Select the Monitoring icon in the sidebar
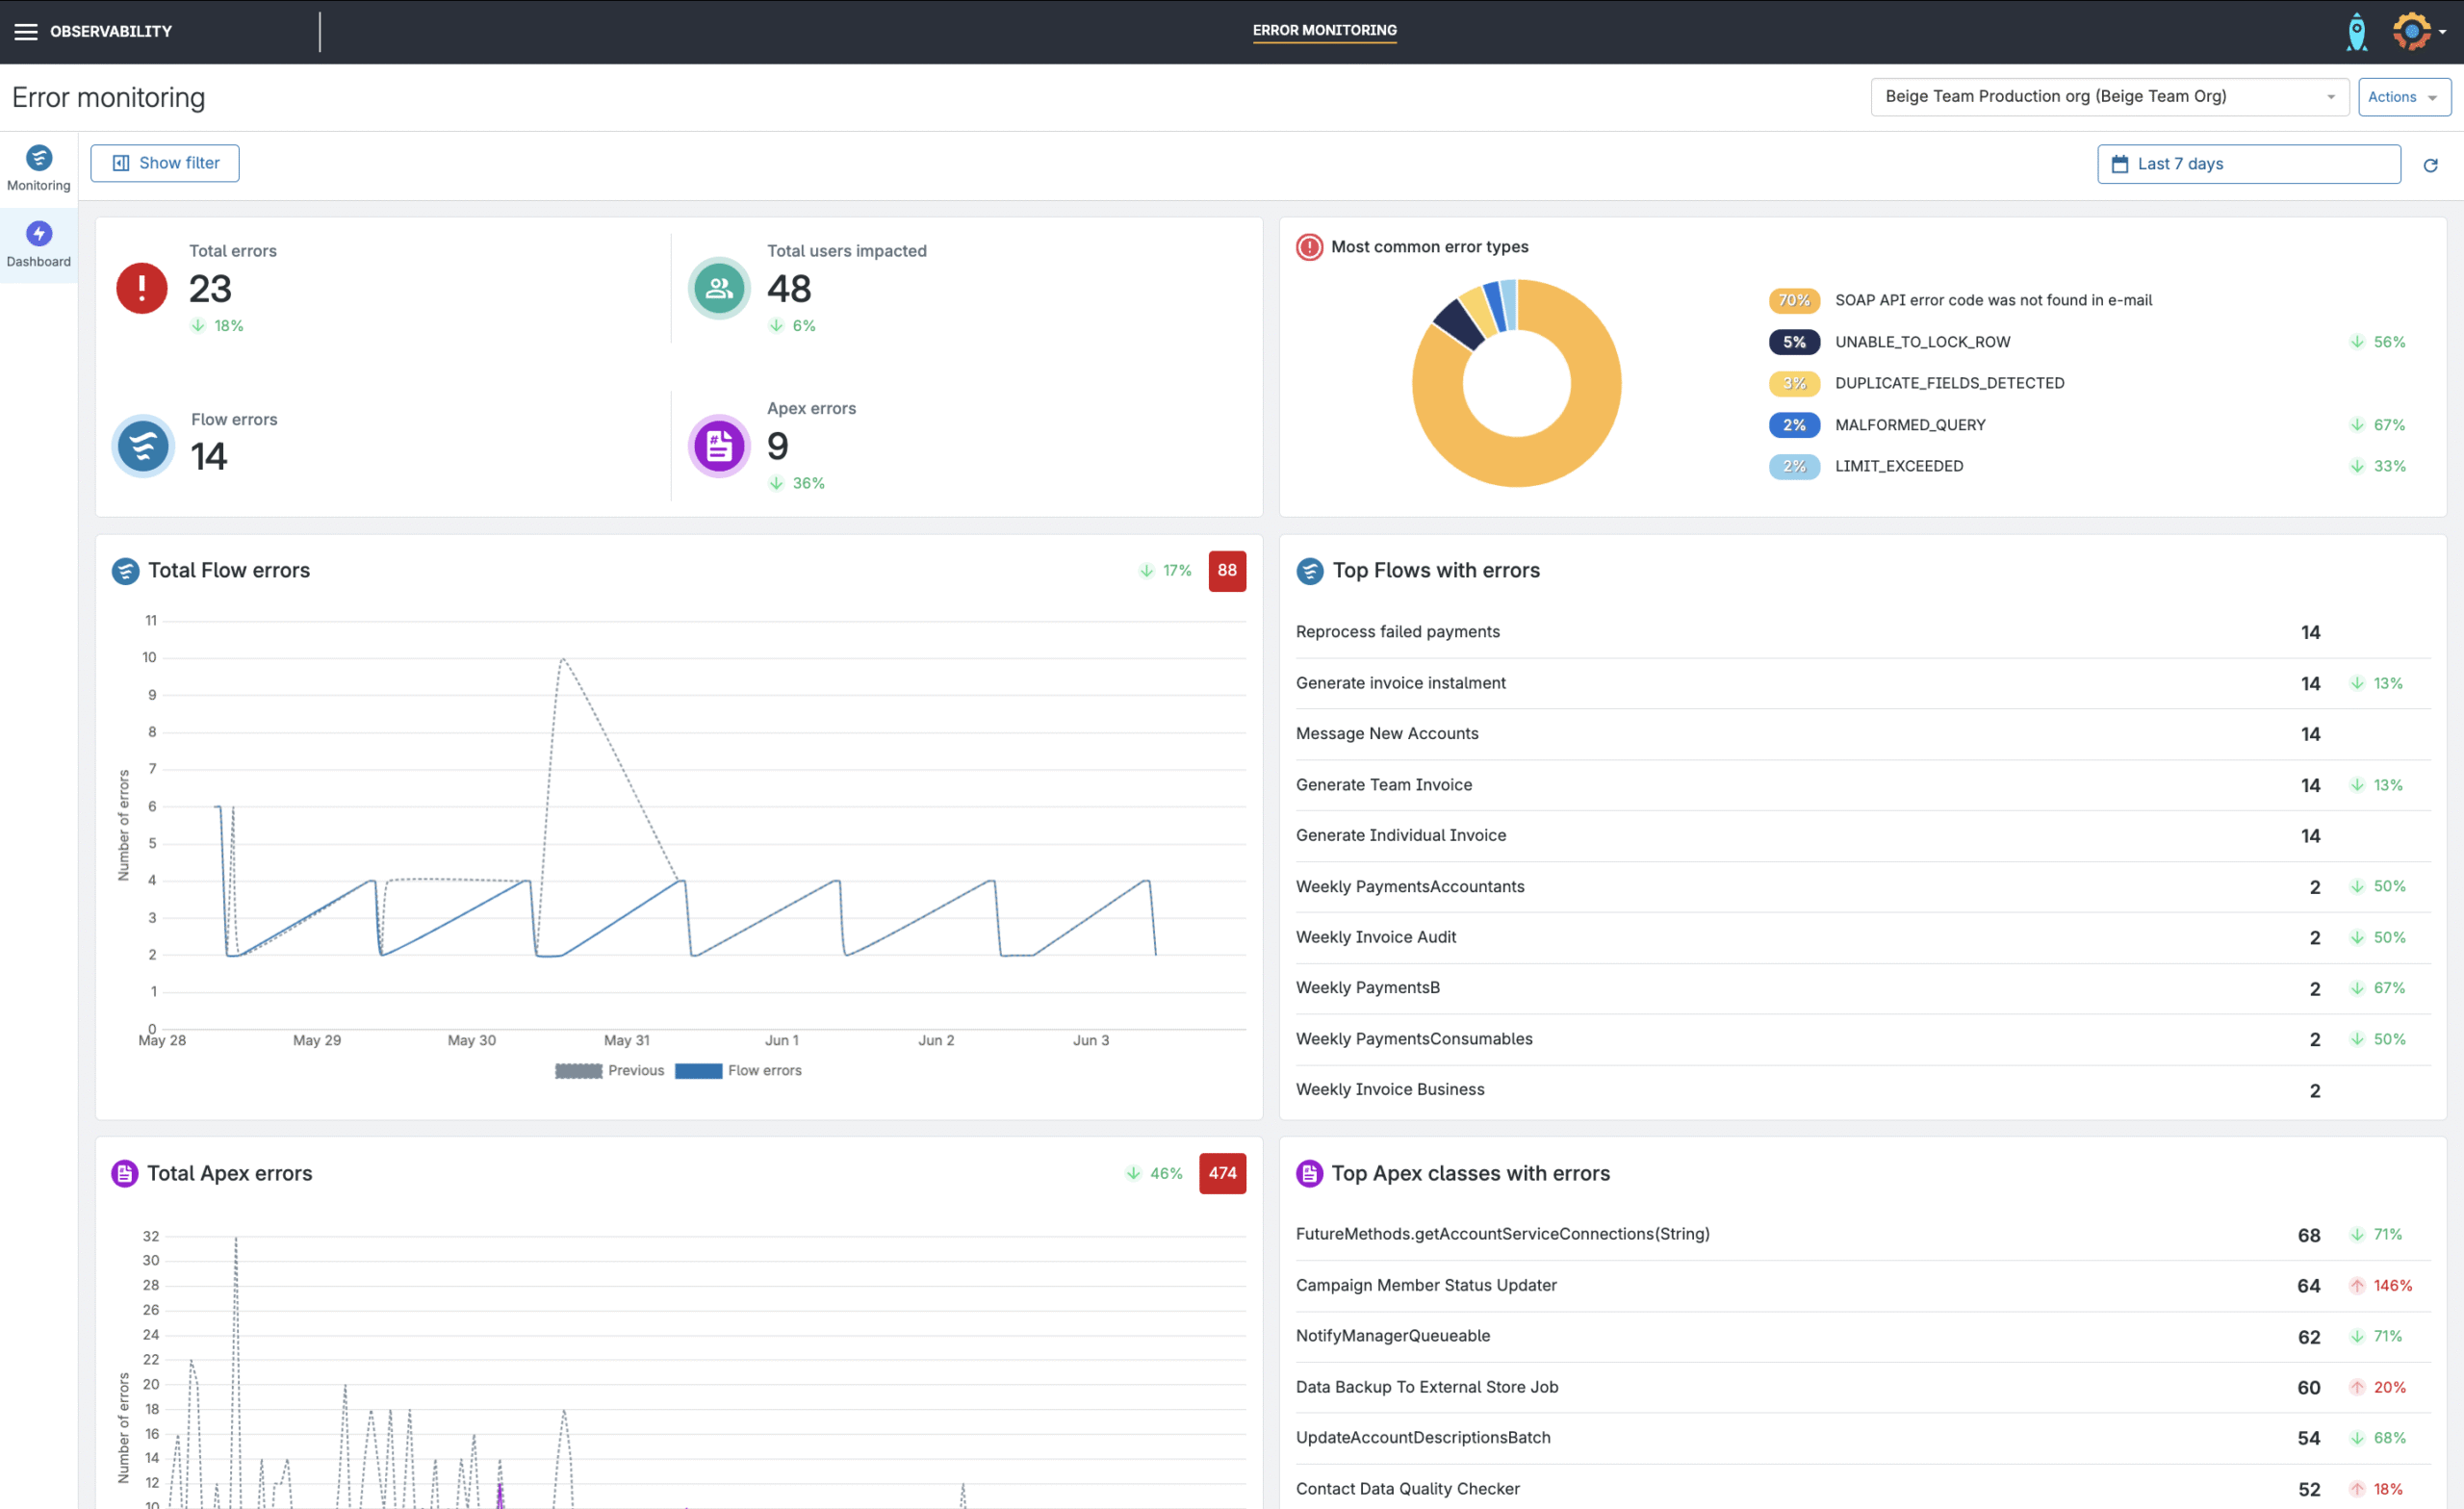Viewport: 2464px width, 1509px height. click(x=38, y=158)
